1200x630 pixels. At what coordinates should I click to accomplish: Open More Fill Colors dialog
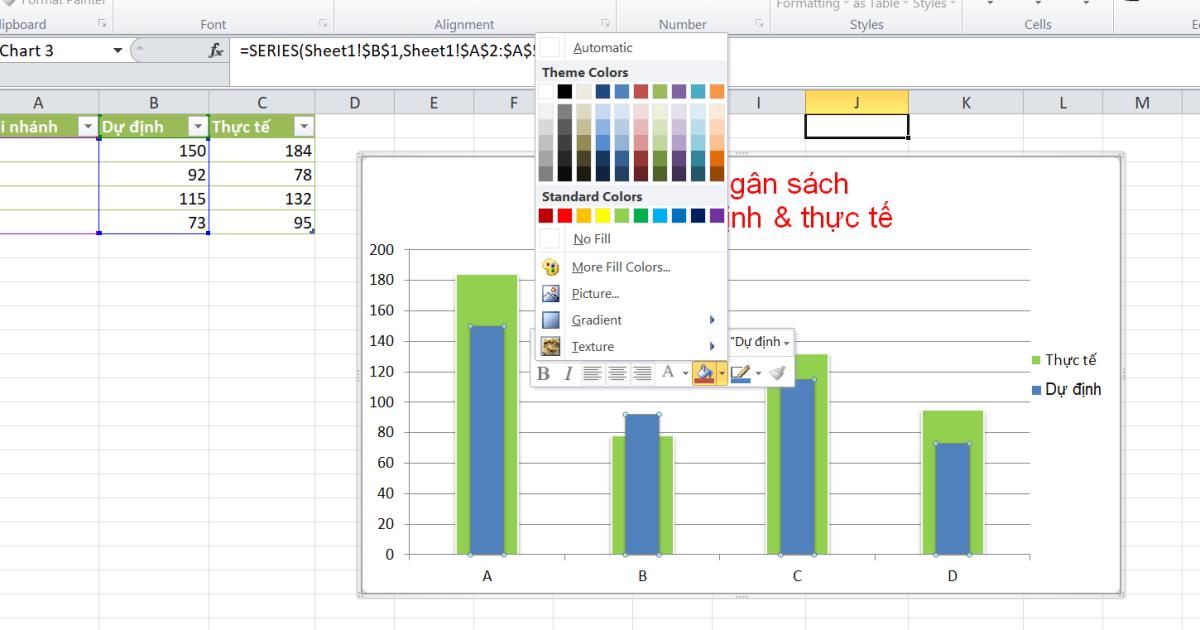click(x=631, y=267)
